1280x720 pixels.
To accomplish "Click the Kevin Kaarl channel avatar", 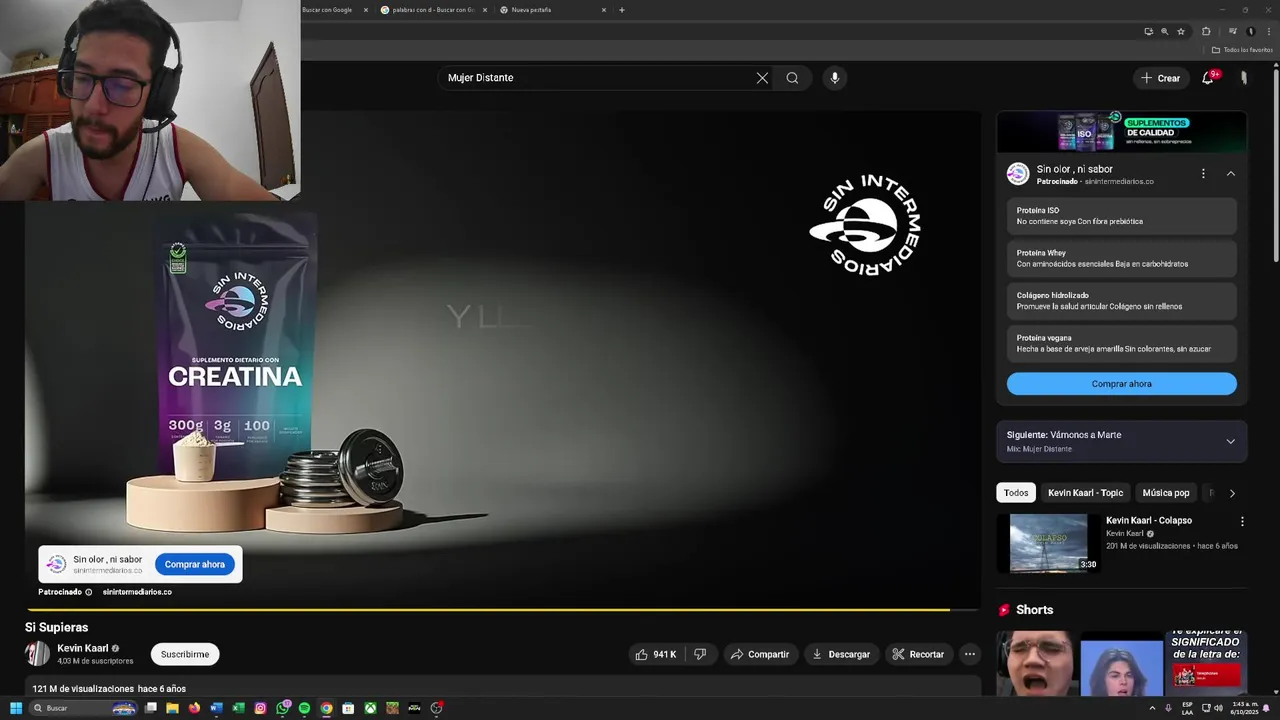I will pyautogui.click(x=37, y=654).
